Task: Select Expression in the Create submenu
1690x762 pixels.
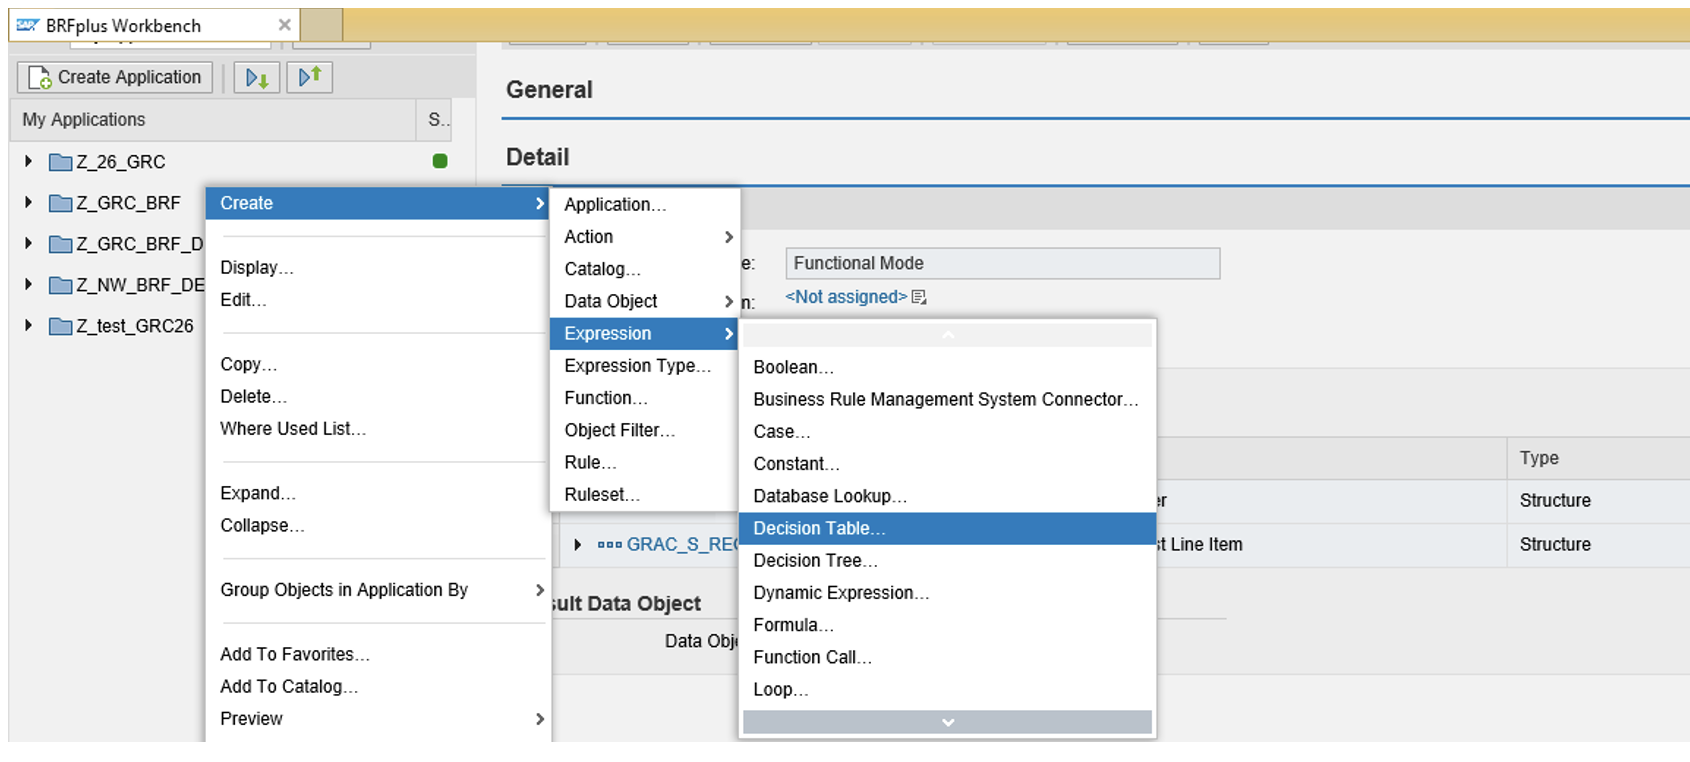Action: pyautogui.click(x=644, y=334)
